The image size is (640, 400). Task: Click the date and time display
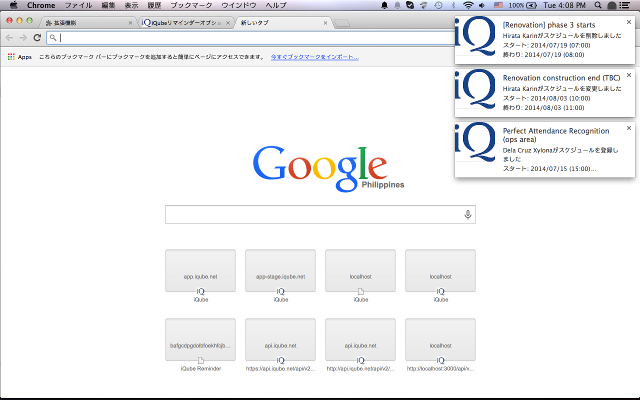(564, 5)
